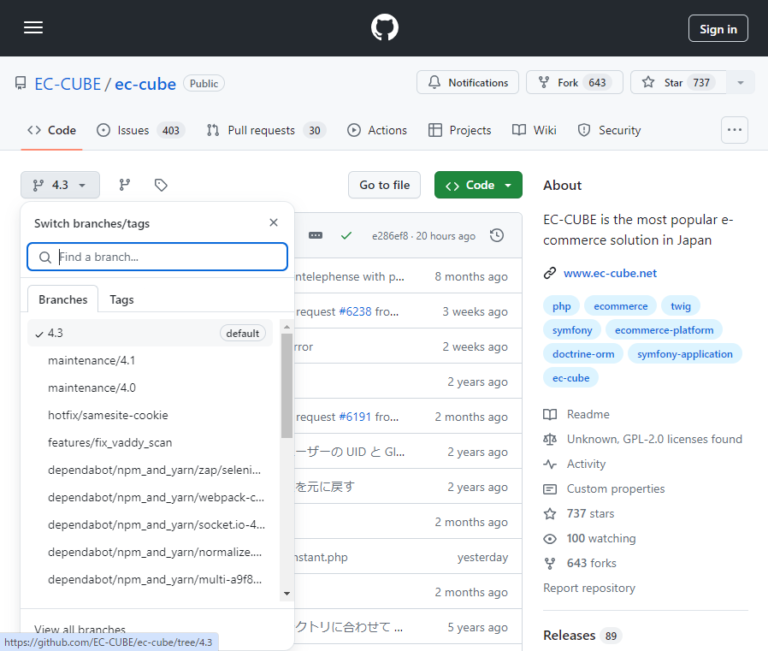Image resolution: width=768 pixels, height=651 pixels.
Task: Close the Switch branches/tags popup
Action: pos(274,223)
